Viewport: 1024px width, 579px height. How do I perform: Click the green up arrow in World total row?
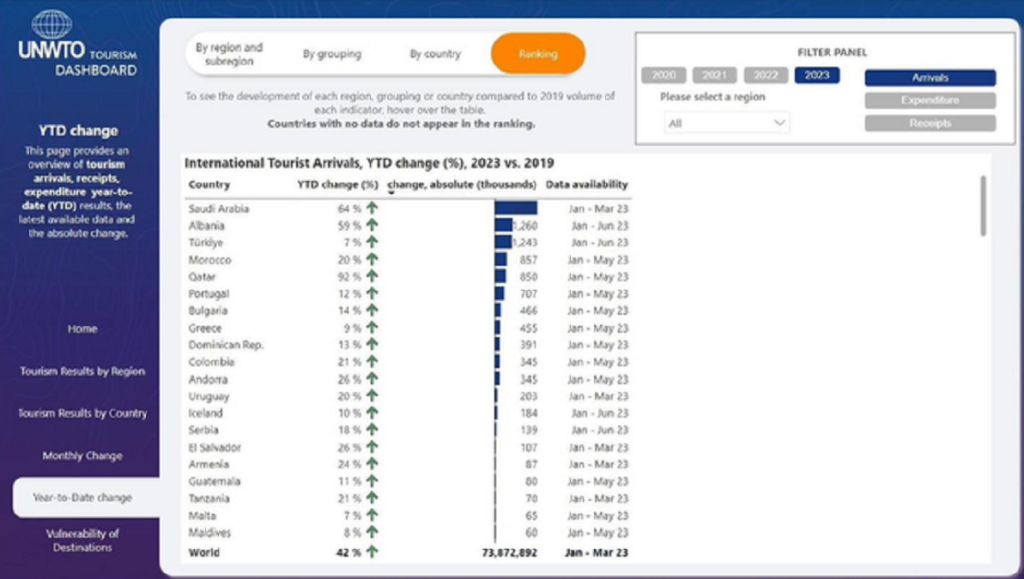[x=372, y=552]
